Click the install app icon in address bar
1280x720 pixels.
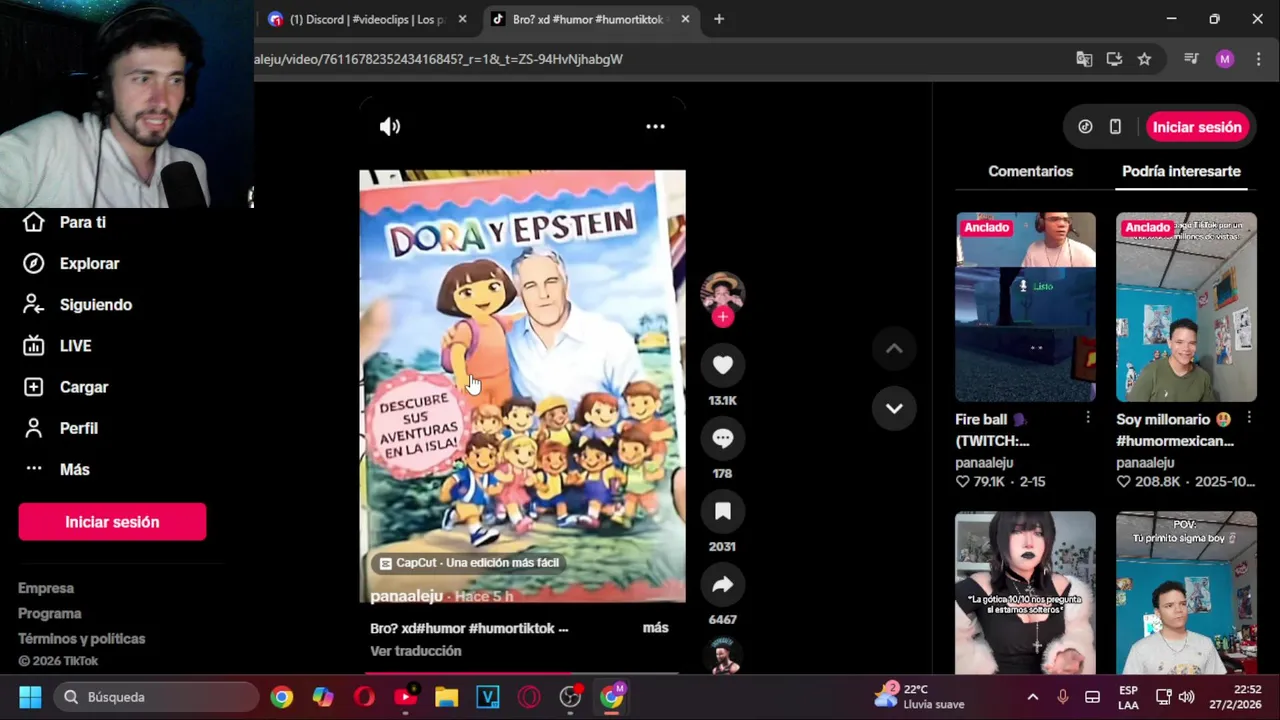(x=1114, y=59)
